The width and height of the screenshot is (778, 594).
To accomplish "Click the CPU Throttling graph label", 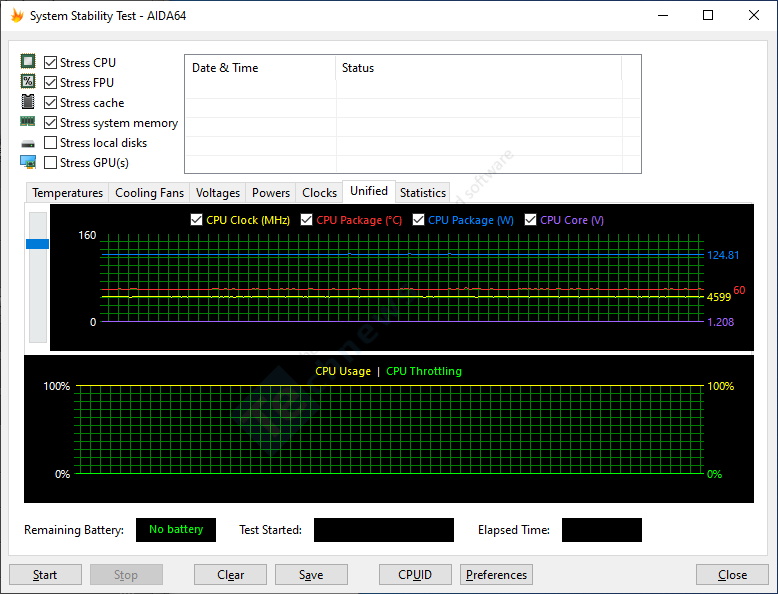I will coord(424,371).
